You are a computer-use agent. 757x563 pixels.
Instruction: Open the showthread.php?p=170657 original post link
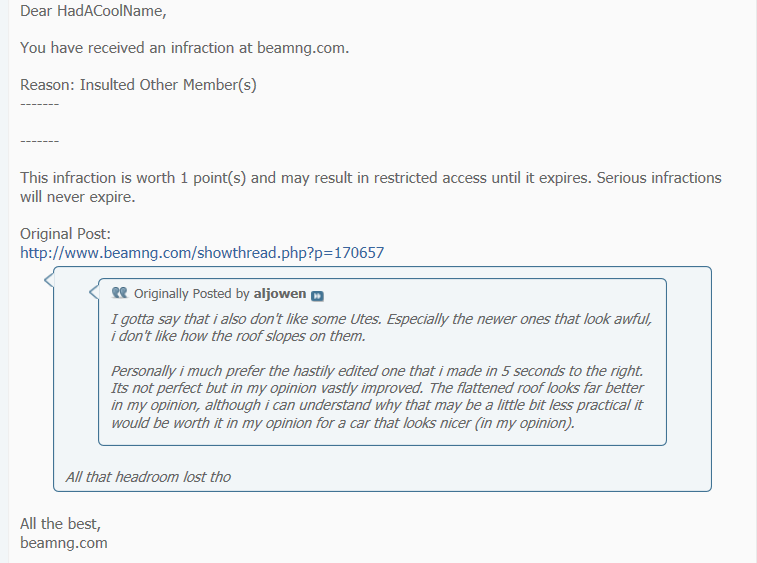(202, 253)
